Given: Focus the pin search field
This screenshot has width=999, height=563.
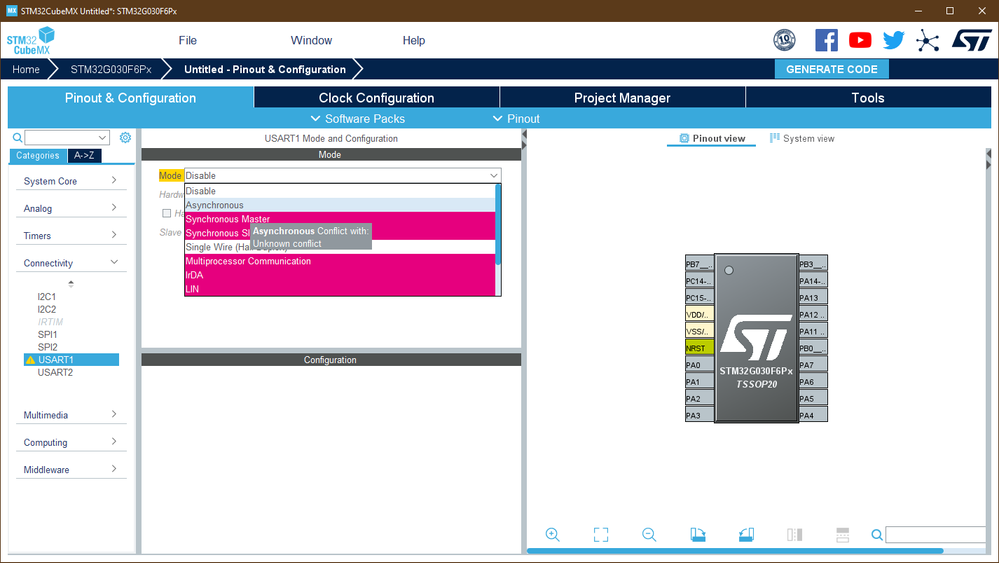Looking at the screenshot, I should [936, 535].
